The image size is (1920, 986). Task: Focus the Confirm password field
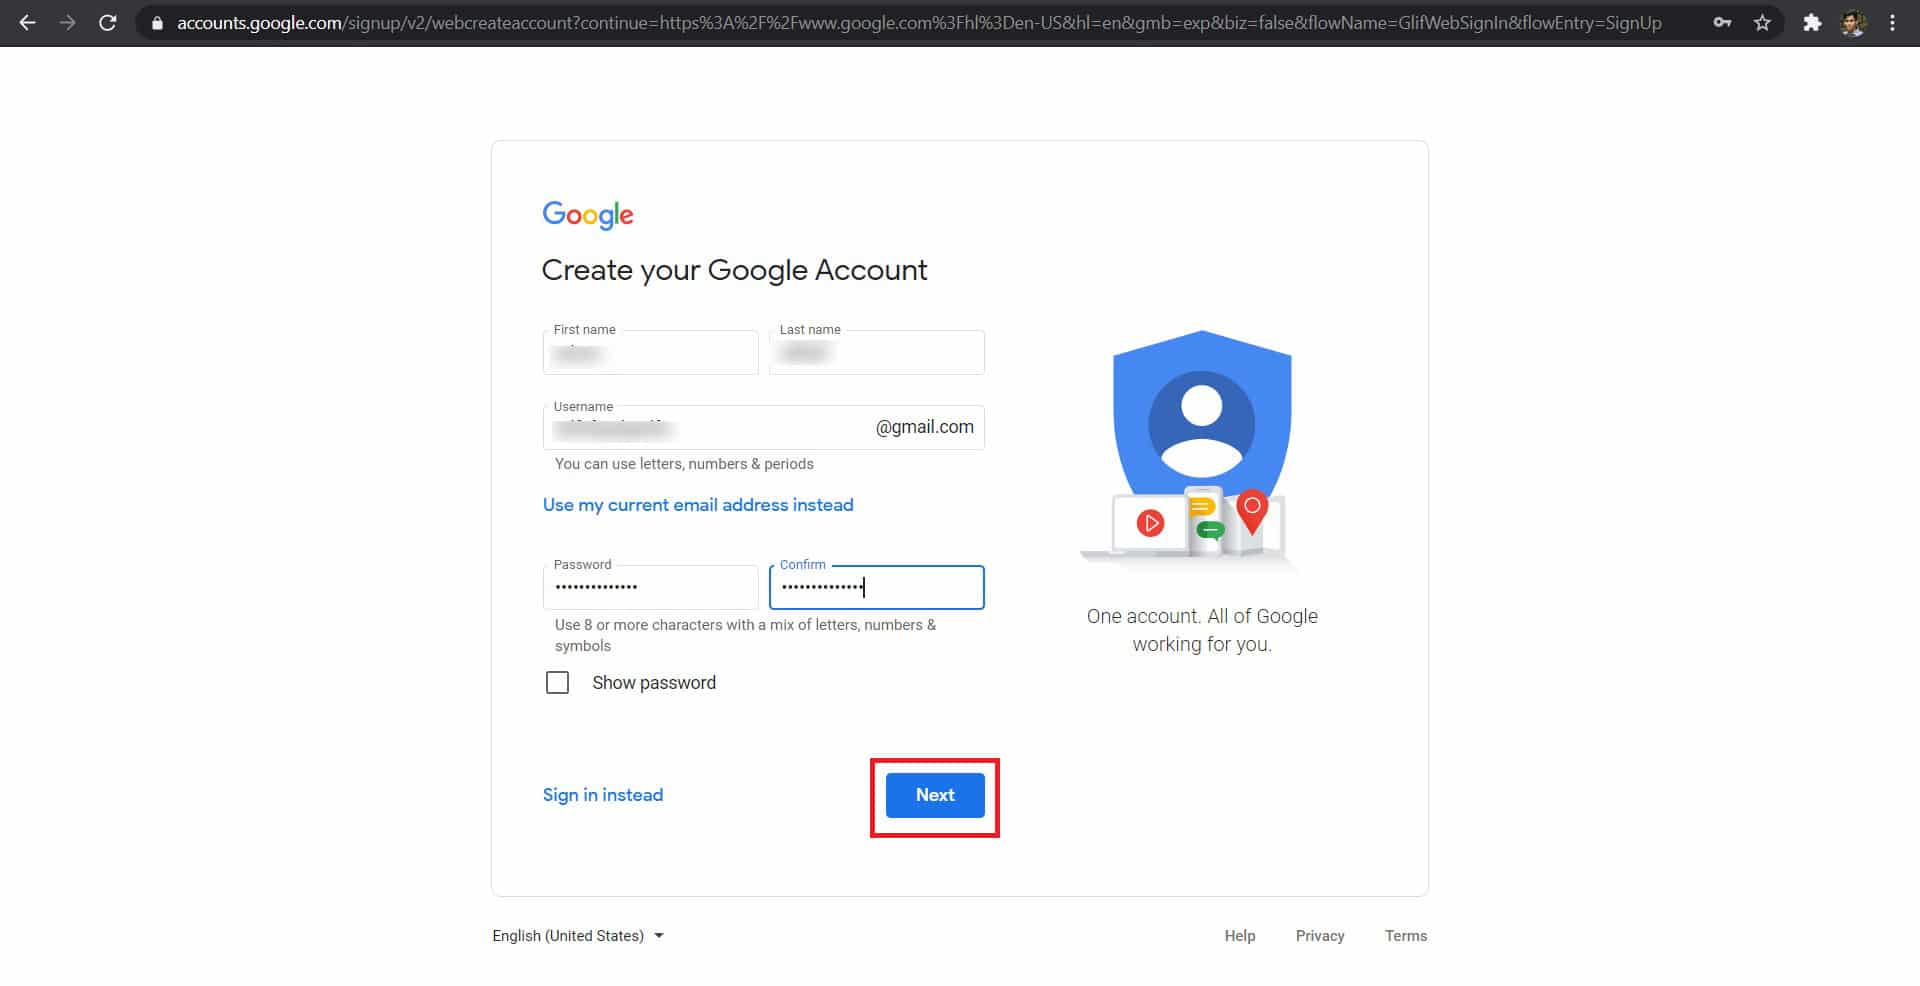pos(877,587)
